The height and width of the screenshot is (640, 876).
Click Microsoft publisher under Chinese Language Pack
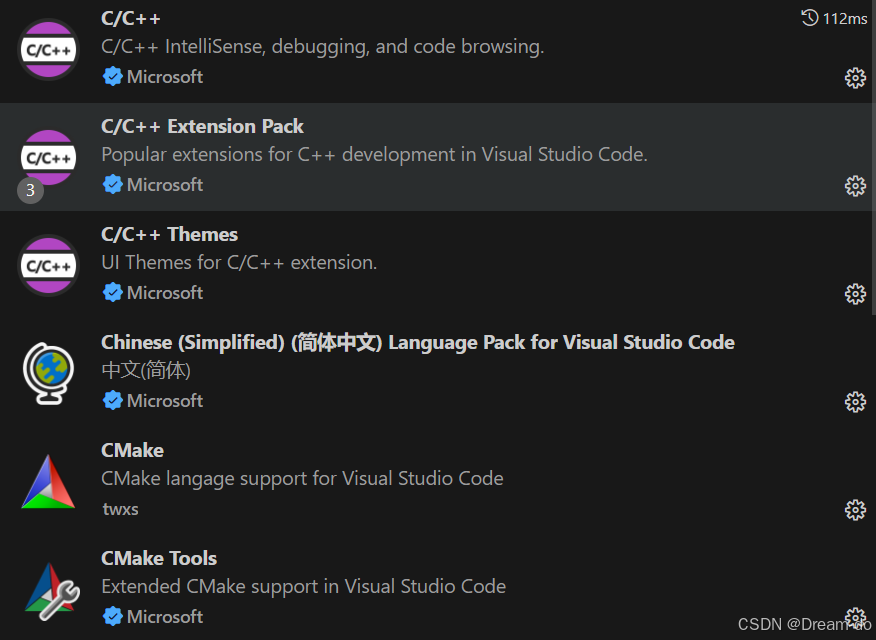165,400
